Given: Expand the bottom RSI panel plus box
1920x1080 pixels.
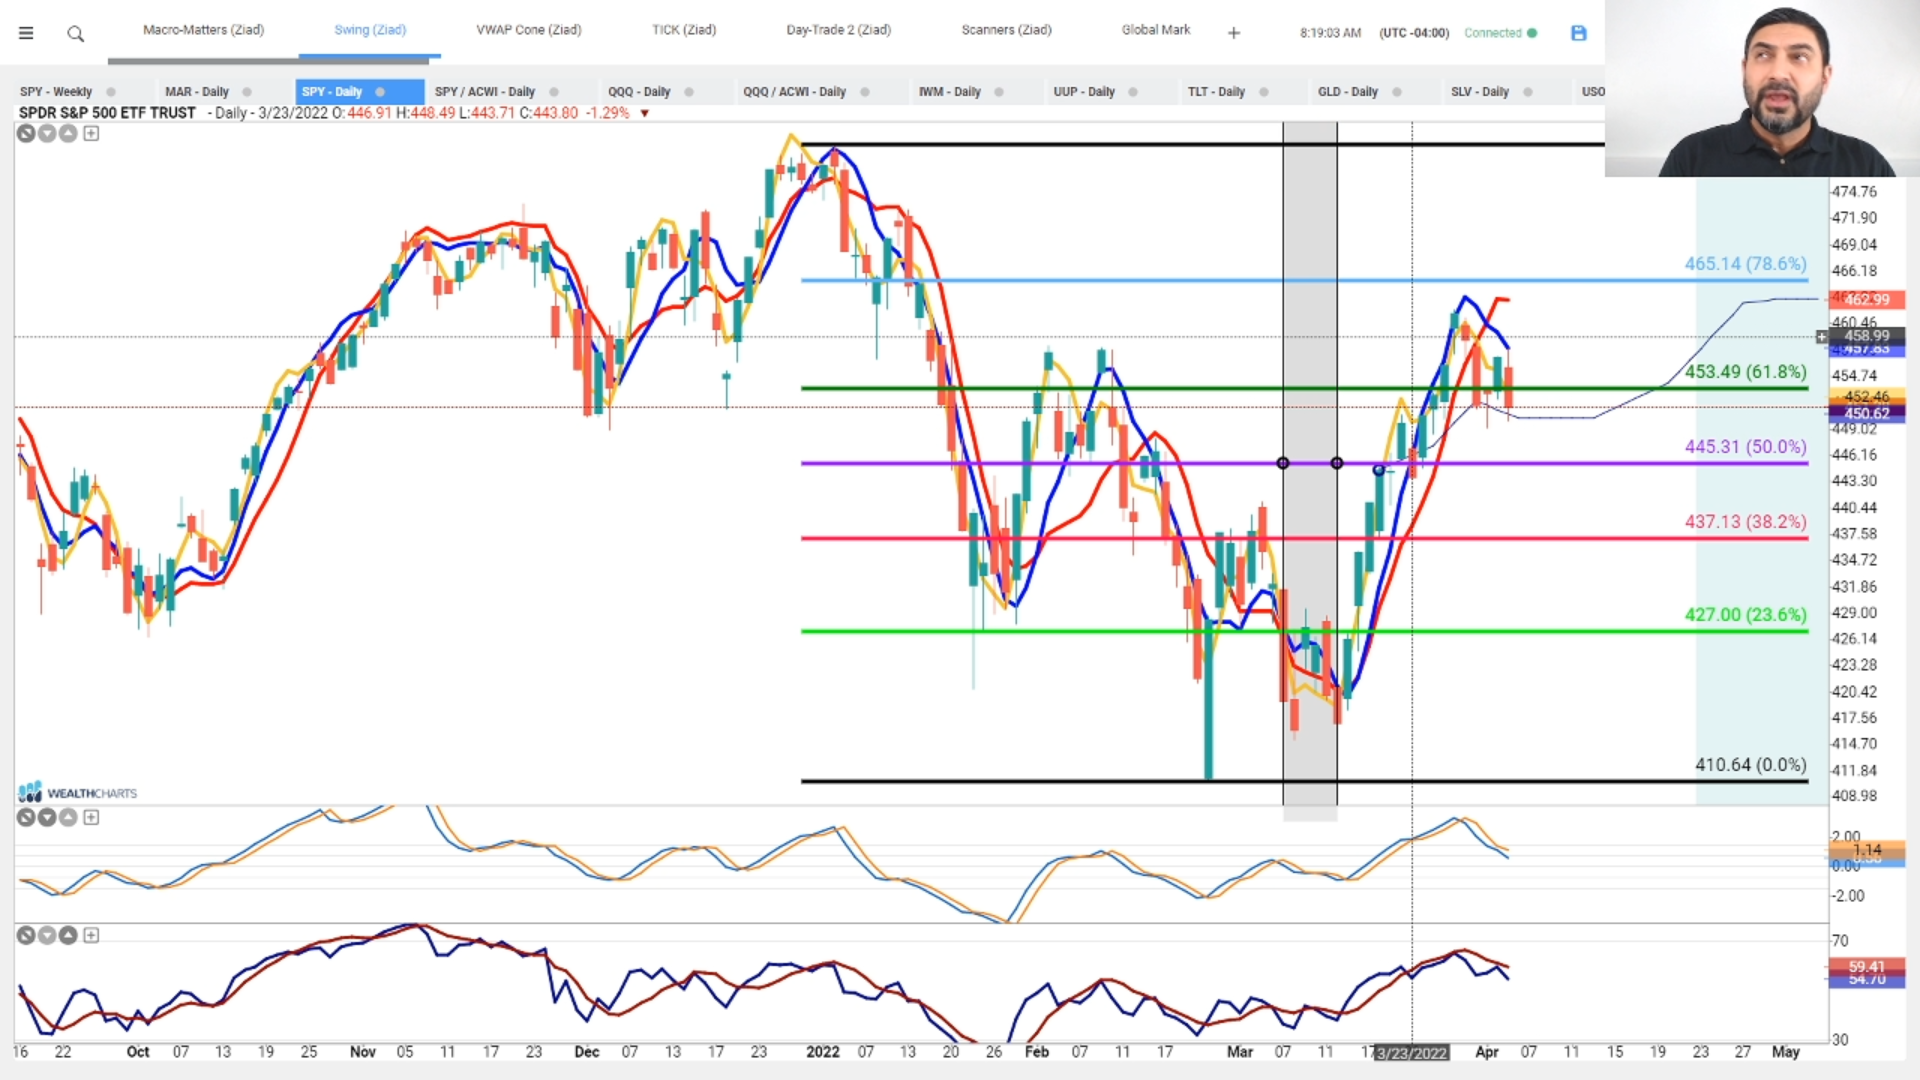Looking at the screenshot, I should [91, 935].
